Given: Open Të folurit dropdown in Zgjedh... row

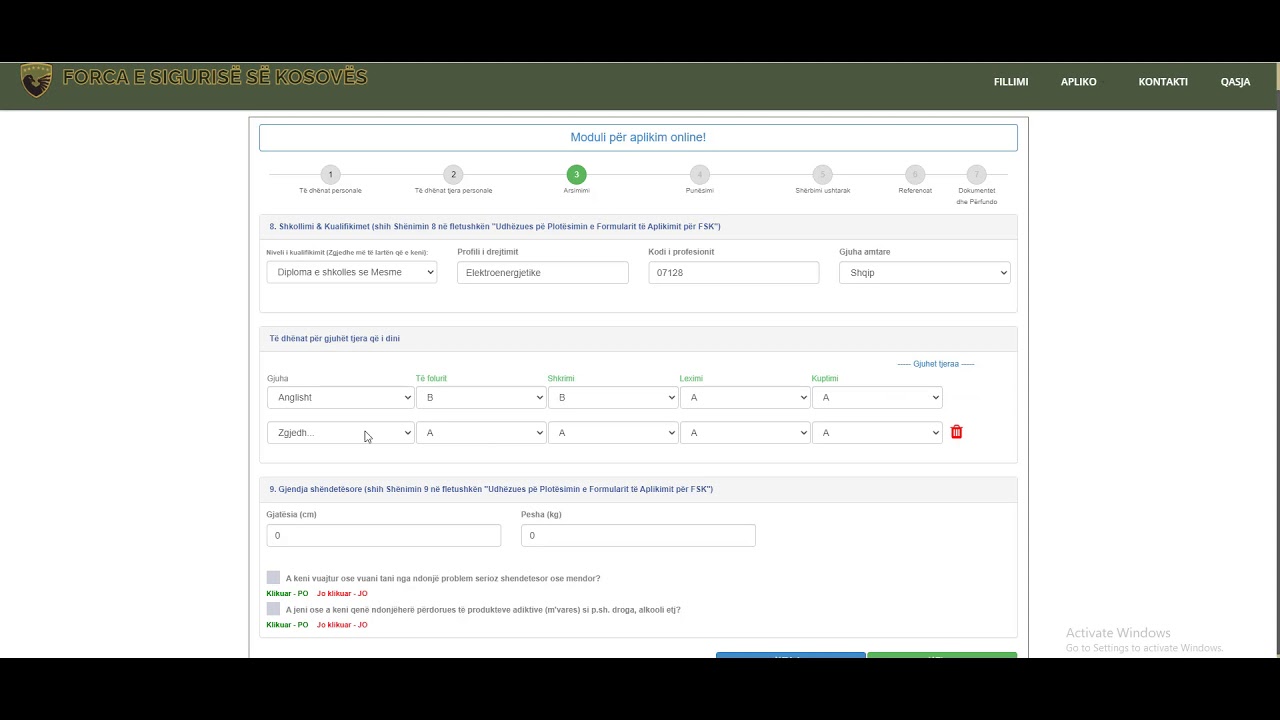Looking at the screenshot, I should pos(481,433).
